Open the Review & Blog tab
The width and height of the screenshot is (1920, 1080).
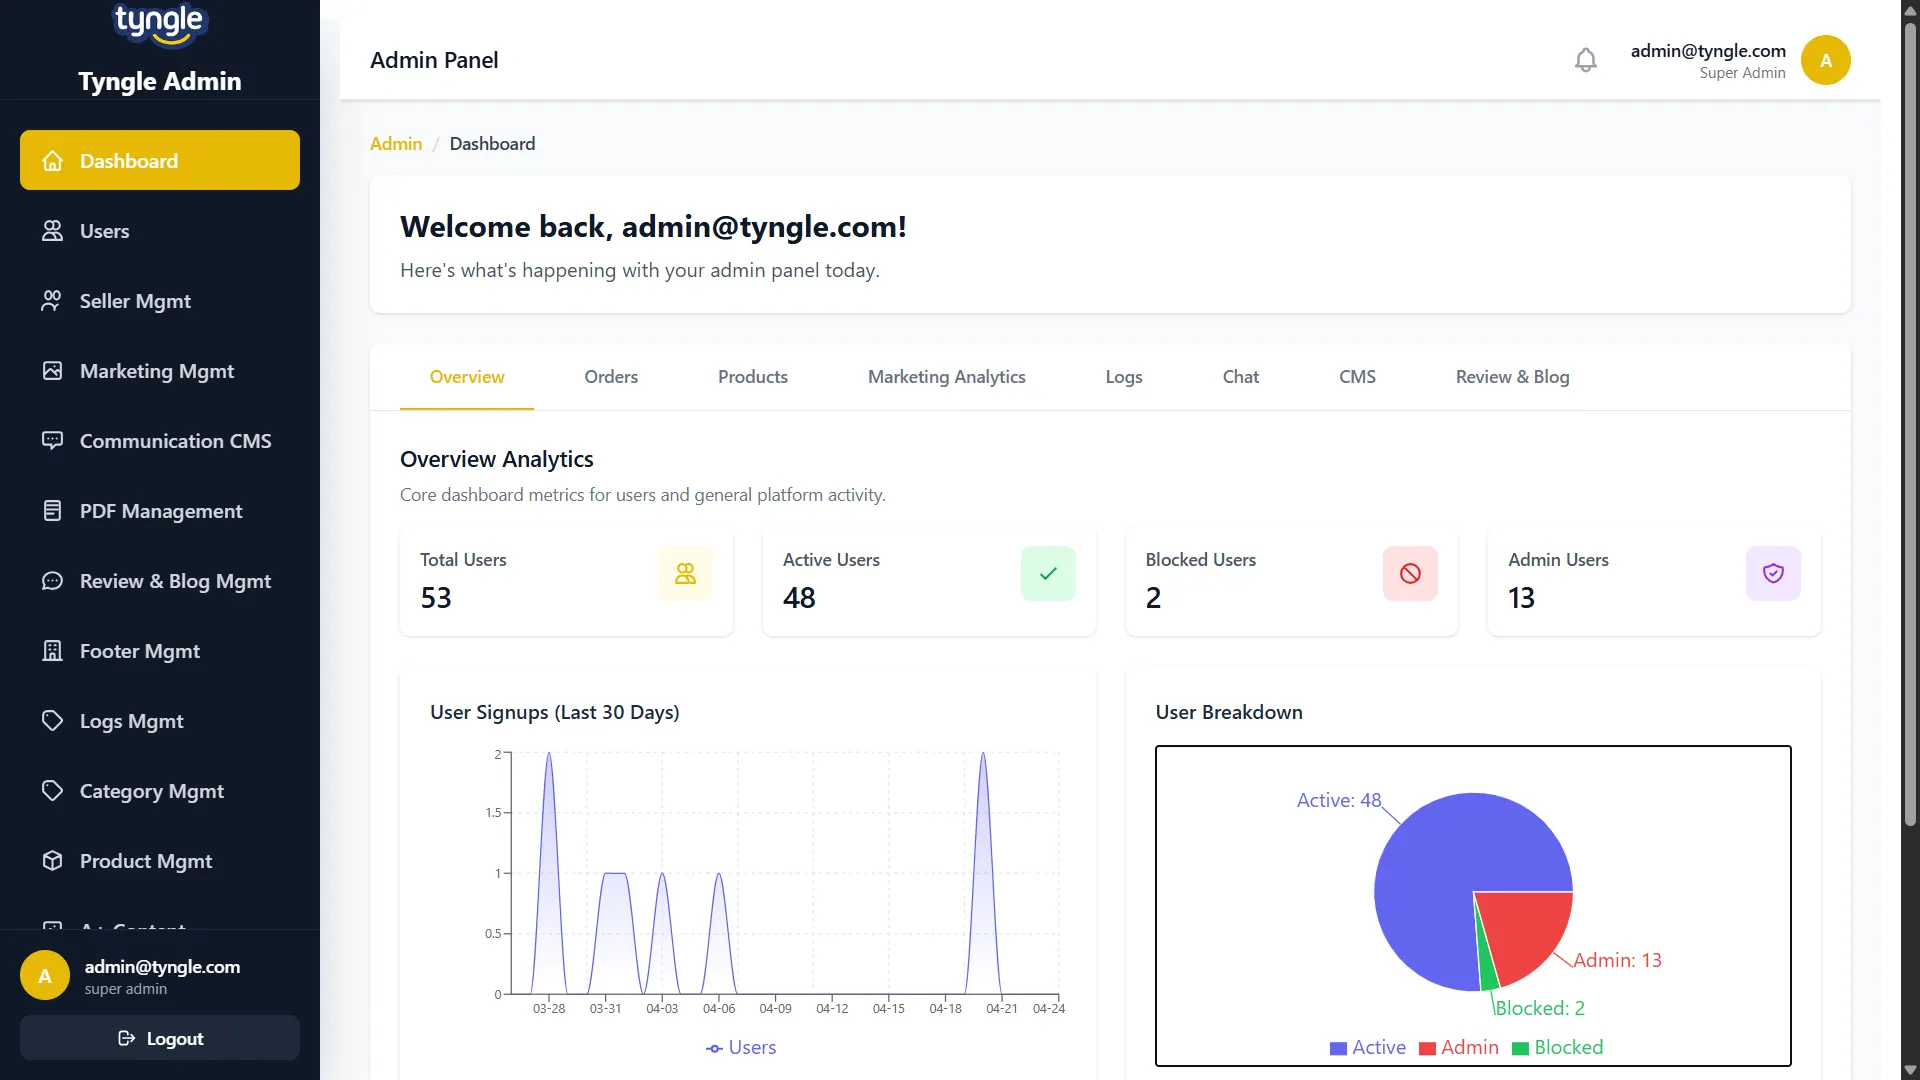[1513, 377]
